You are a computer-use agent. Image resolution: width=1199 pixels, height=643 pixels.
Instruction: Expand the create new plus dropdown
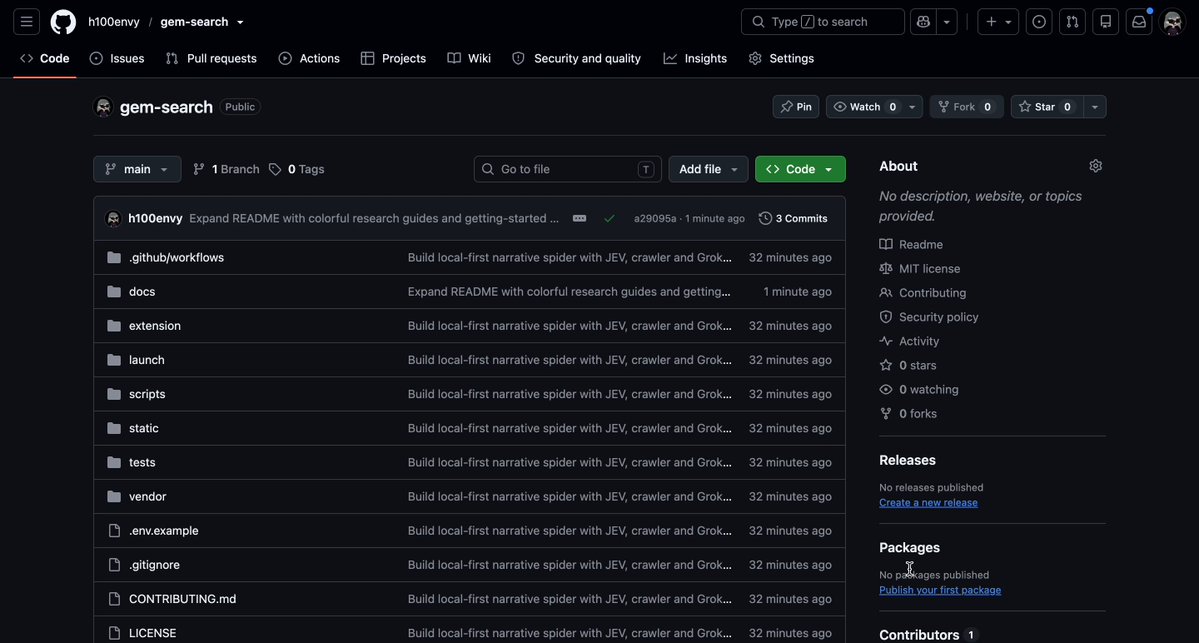point(998,22)
